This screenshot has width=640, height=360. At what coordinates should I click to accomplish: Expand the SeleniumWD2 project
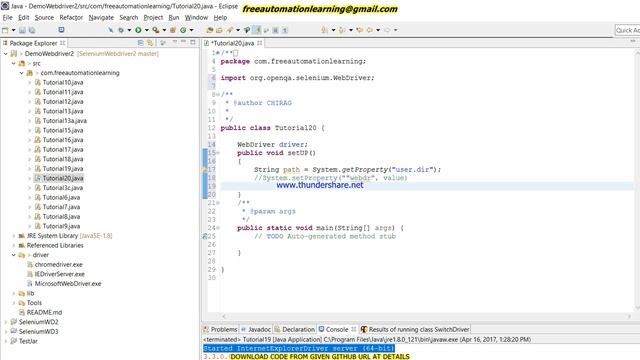[6, 322]
